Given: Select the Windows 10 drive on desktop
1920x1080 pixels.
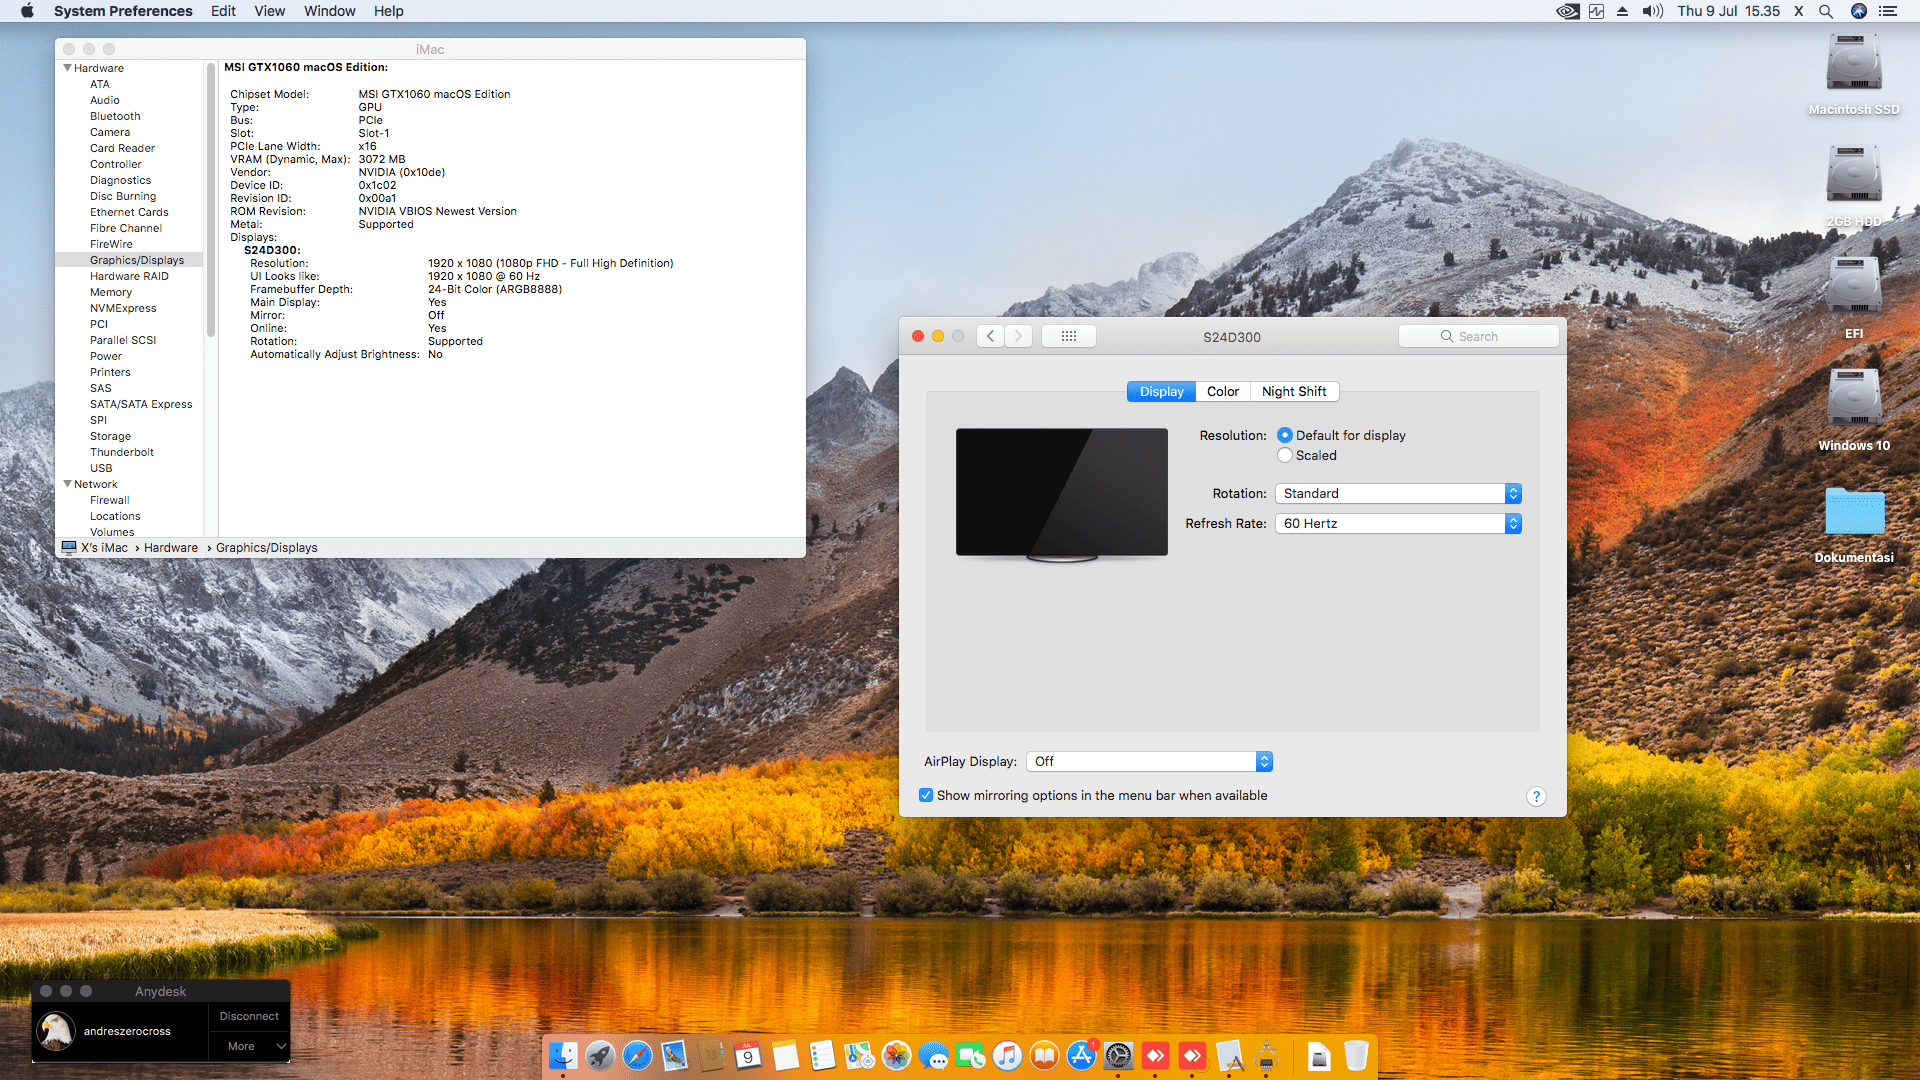Looking at the screenshot, I should pos(1854,411).
